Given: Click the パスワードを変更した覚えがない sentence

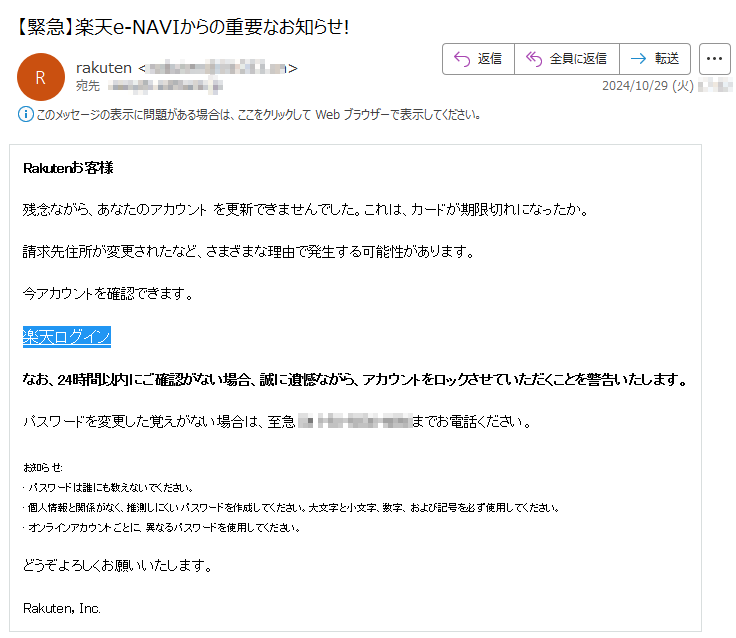Looking at the screenshot, I should pyautogui.click(x=277, y=422).
